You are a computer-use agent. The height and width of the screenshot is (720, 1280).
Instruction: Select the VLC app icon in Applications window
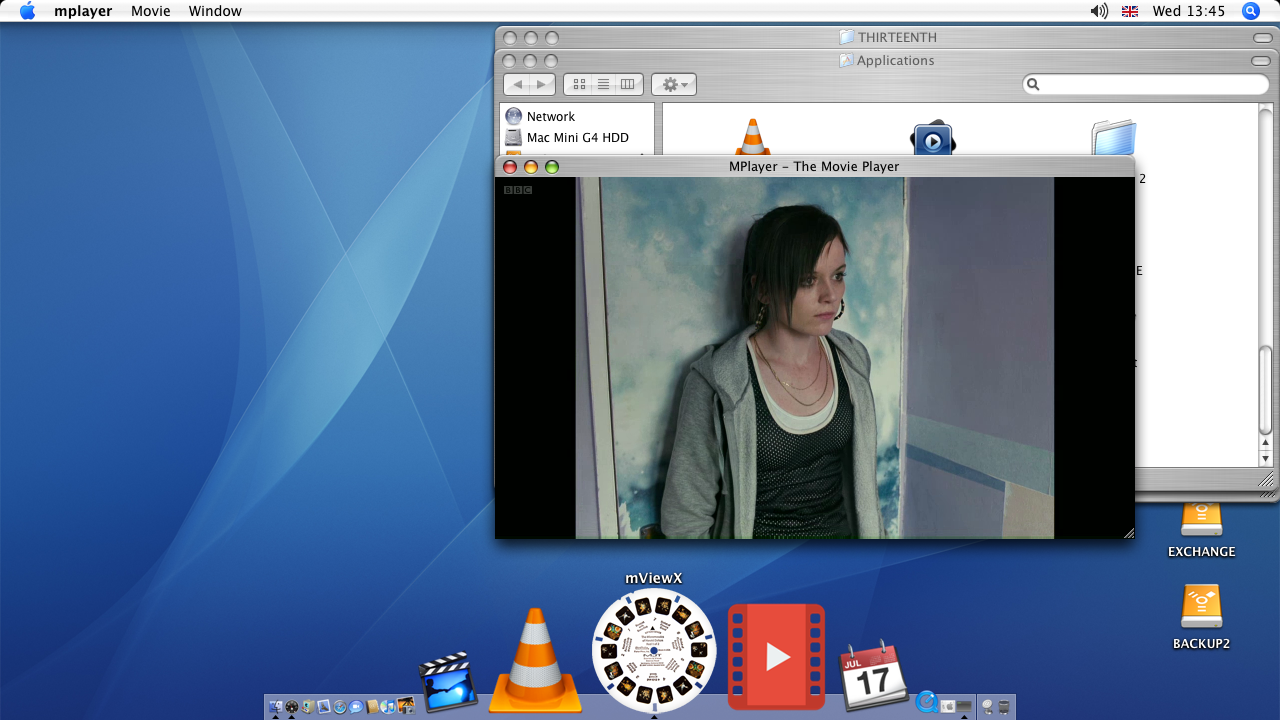click(x=752, y=137)
